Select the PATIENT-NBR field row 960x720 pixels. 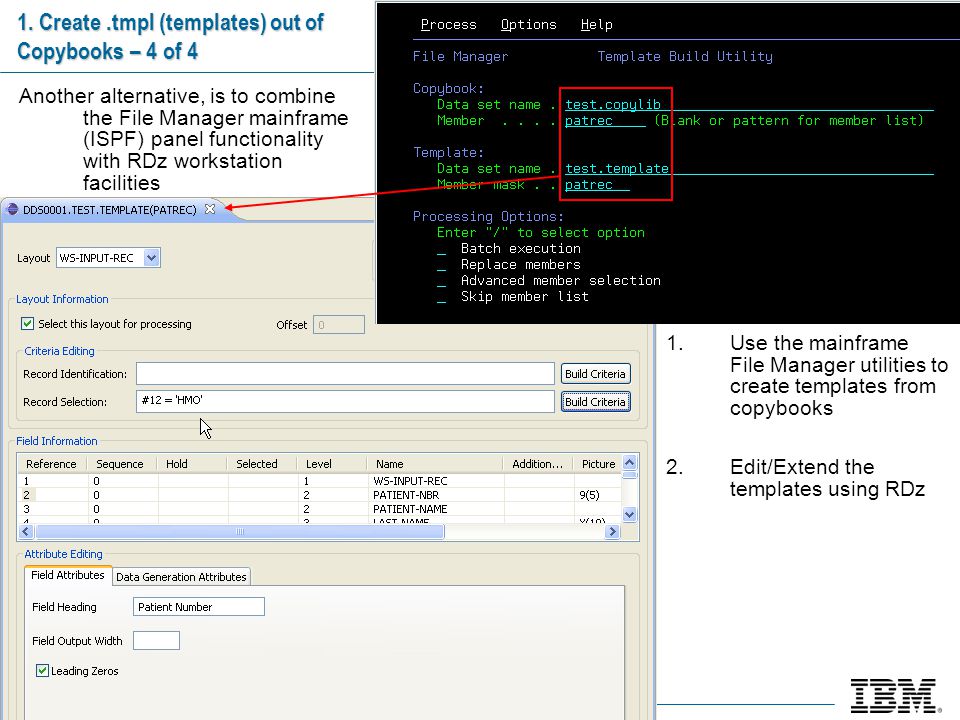coord(320,495)
